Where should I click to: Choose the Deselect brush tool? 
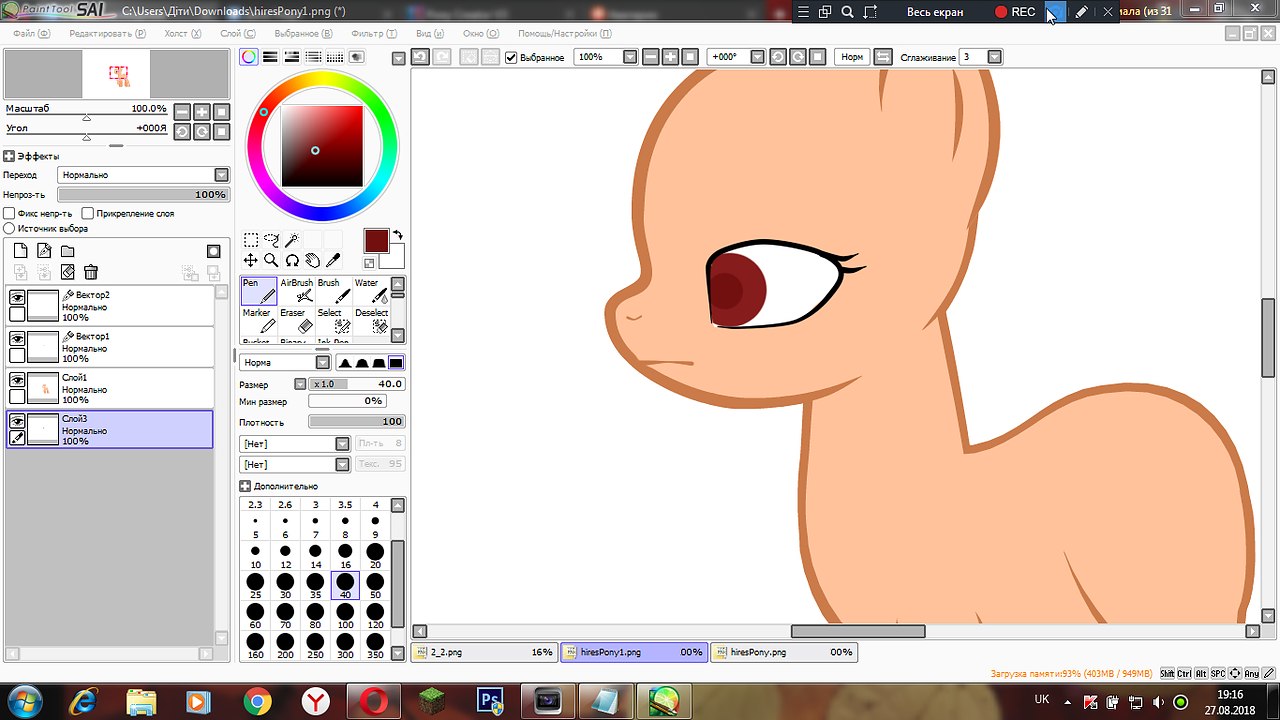[371, 321]
